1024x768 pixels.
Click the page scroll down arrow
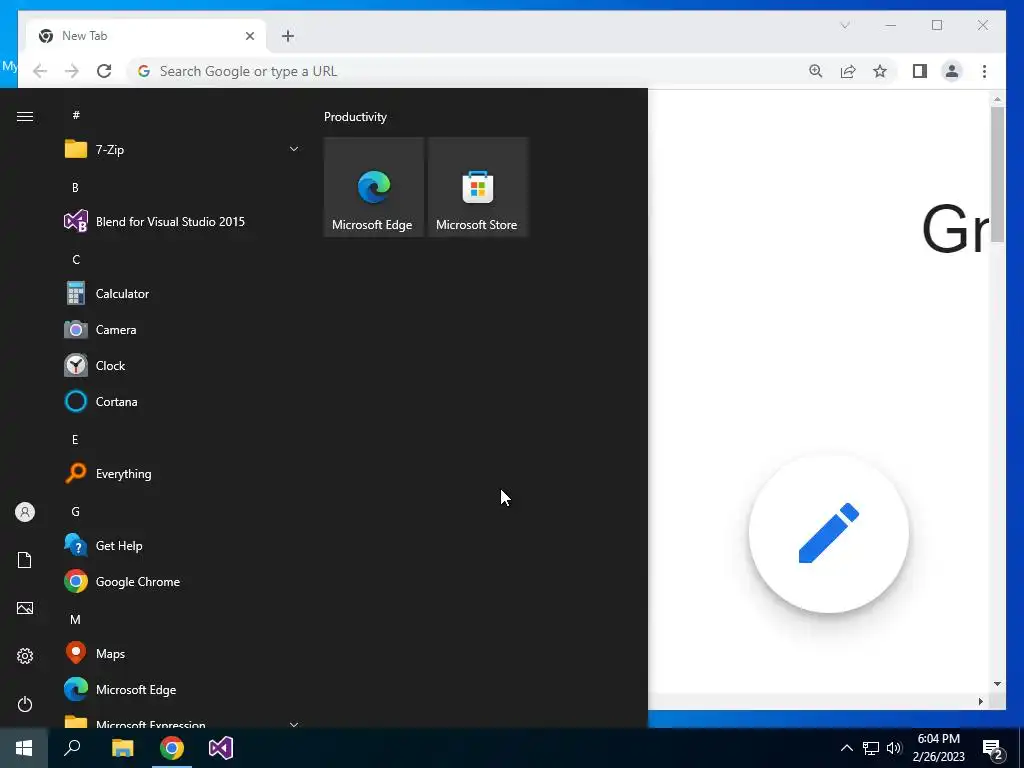pos(997,684)
